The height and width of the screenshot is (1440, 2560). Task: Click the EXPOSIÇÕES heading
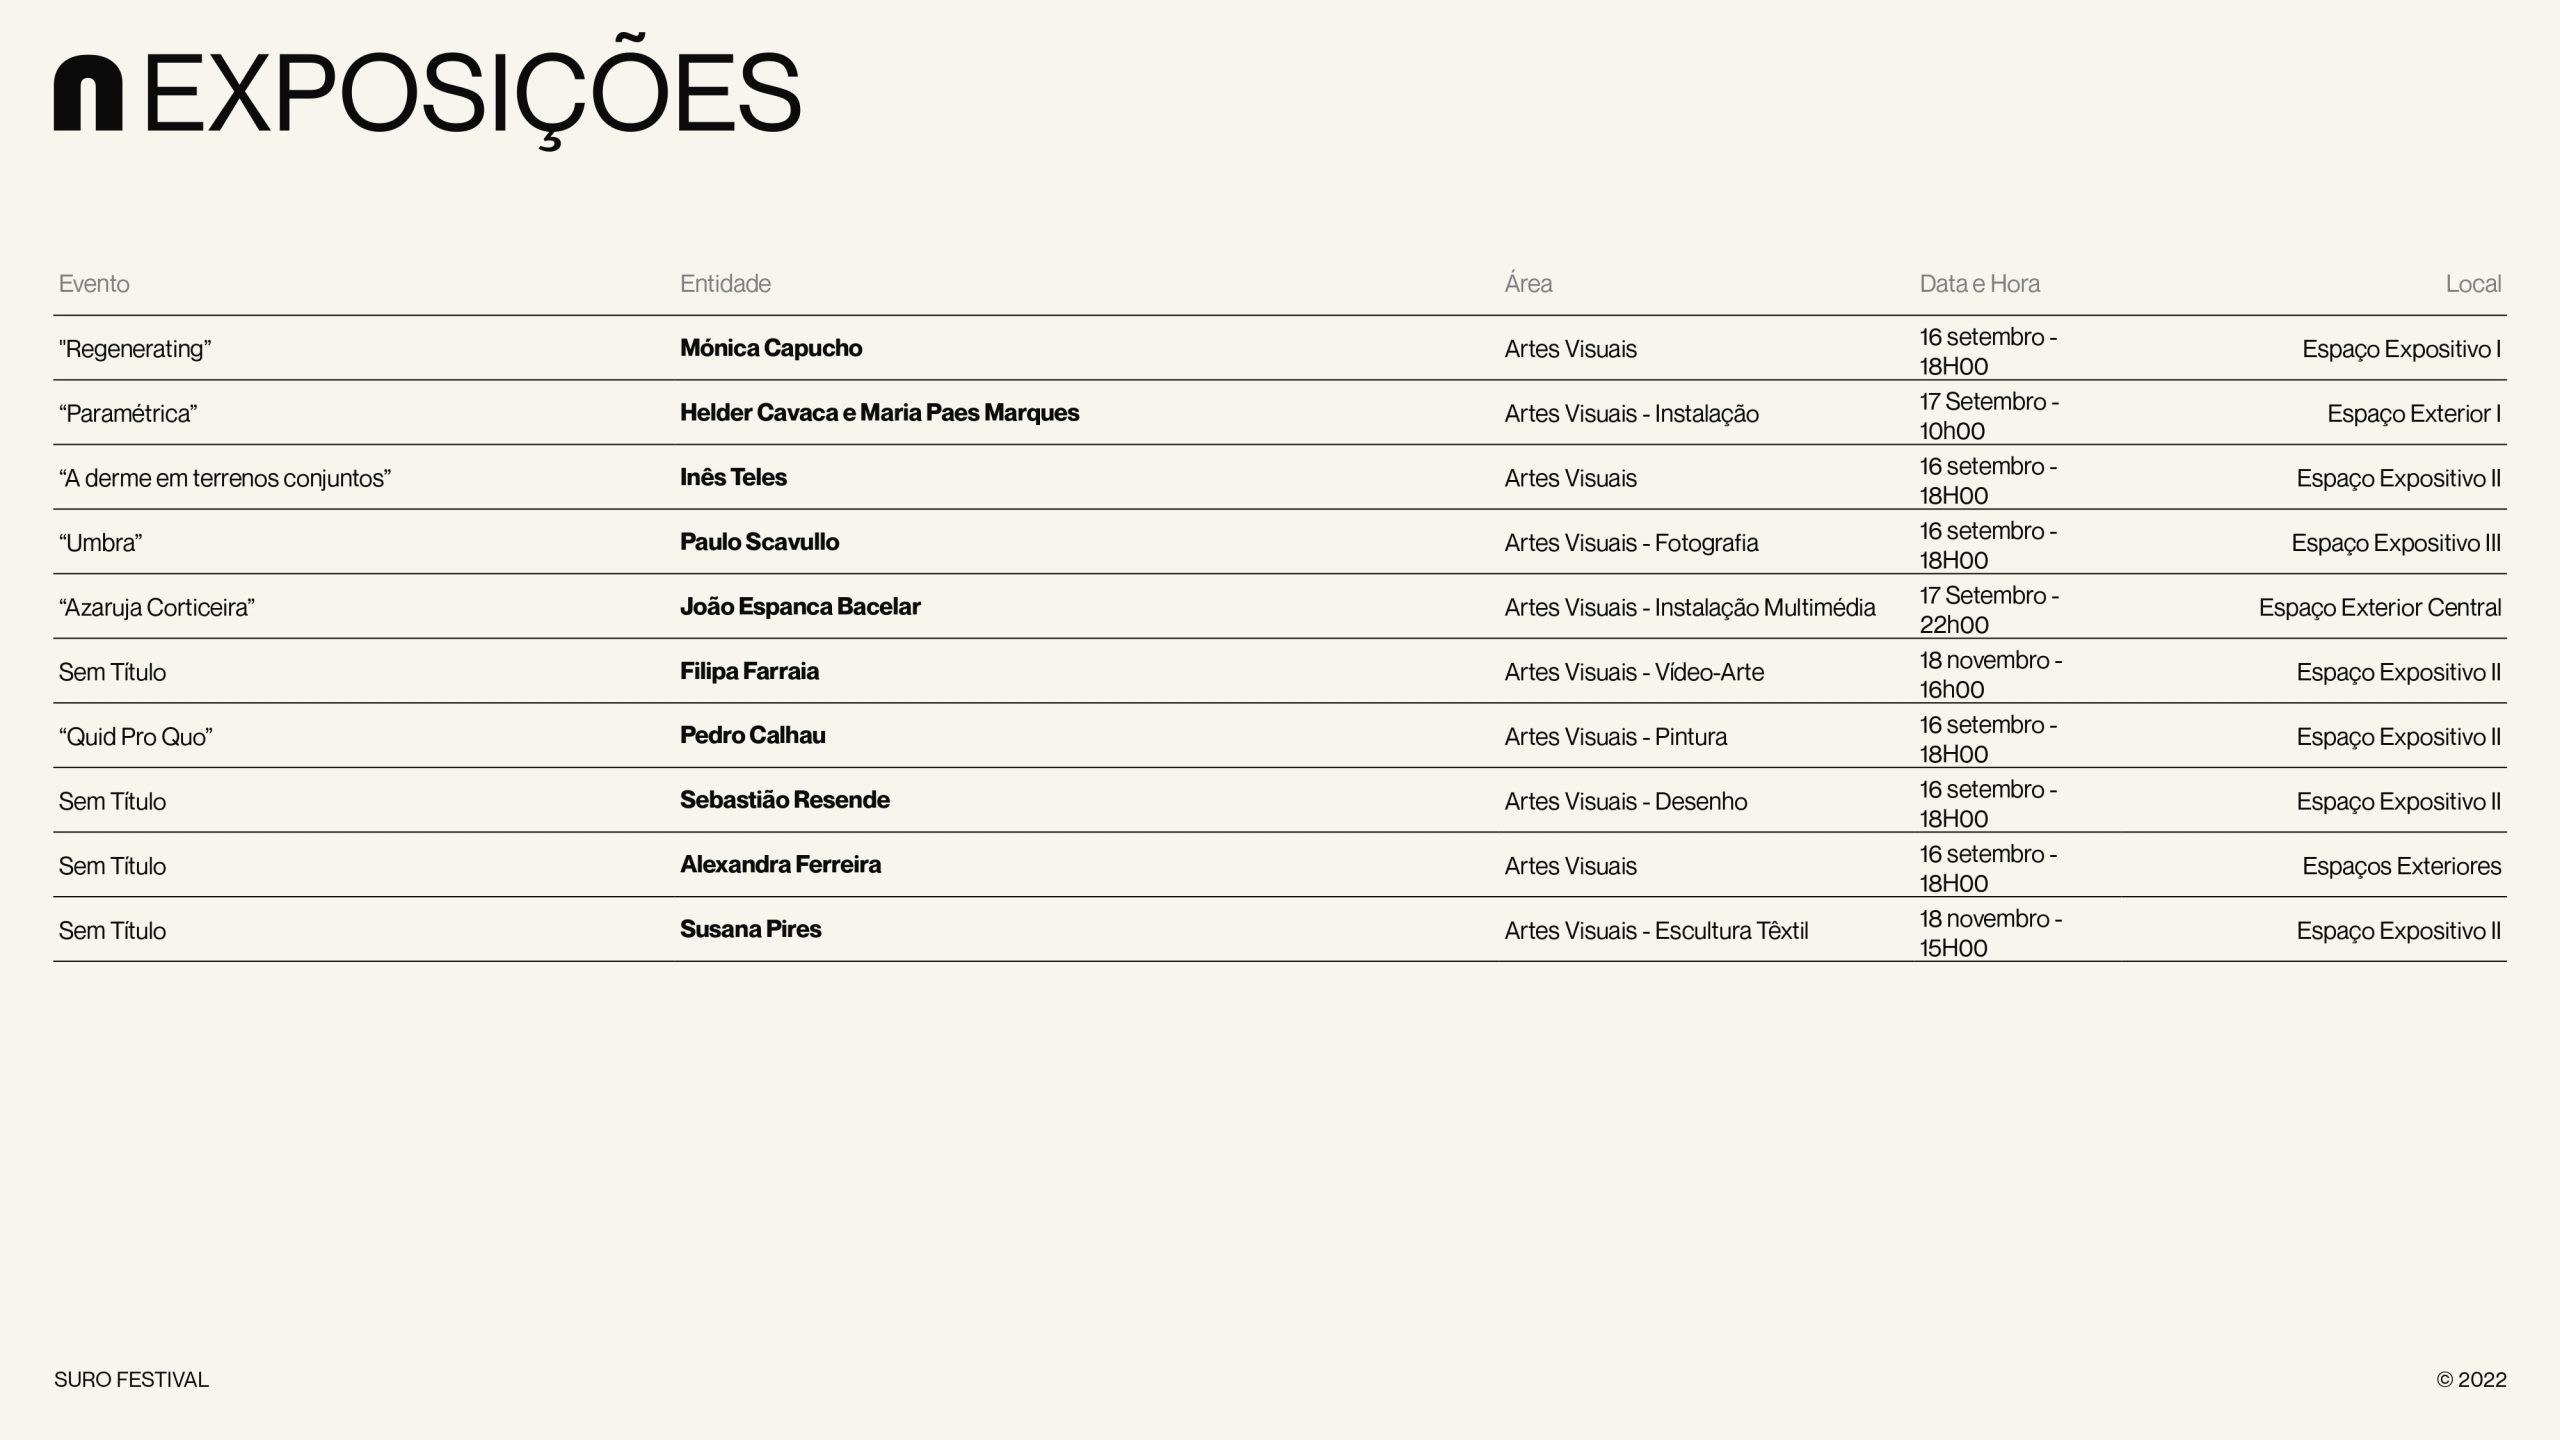click(x=473, y=92)
